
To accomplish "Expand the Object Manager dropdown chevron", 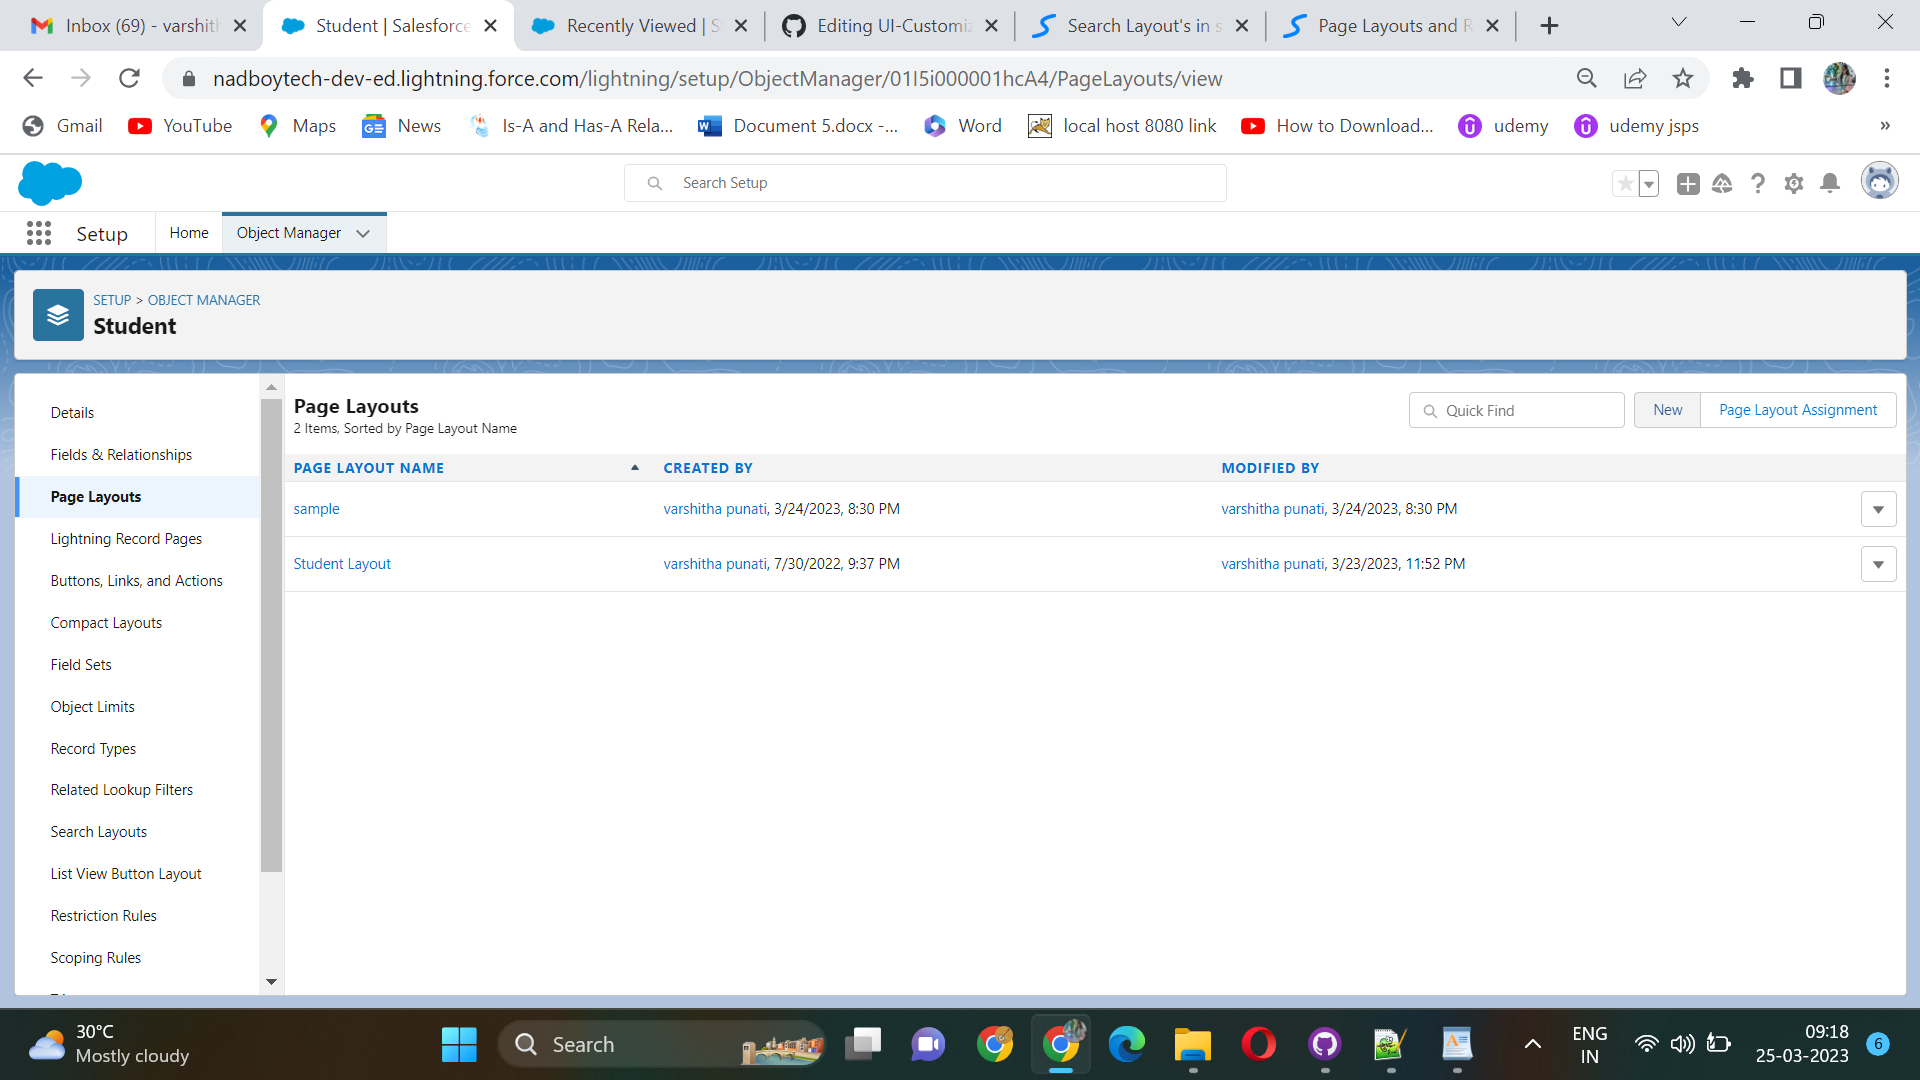I will pyautogui.click(x=362, y=233).
